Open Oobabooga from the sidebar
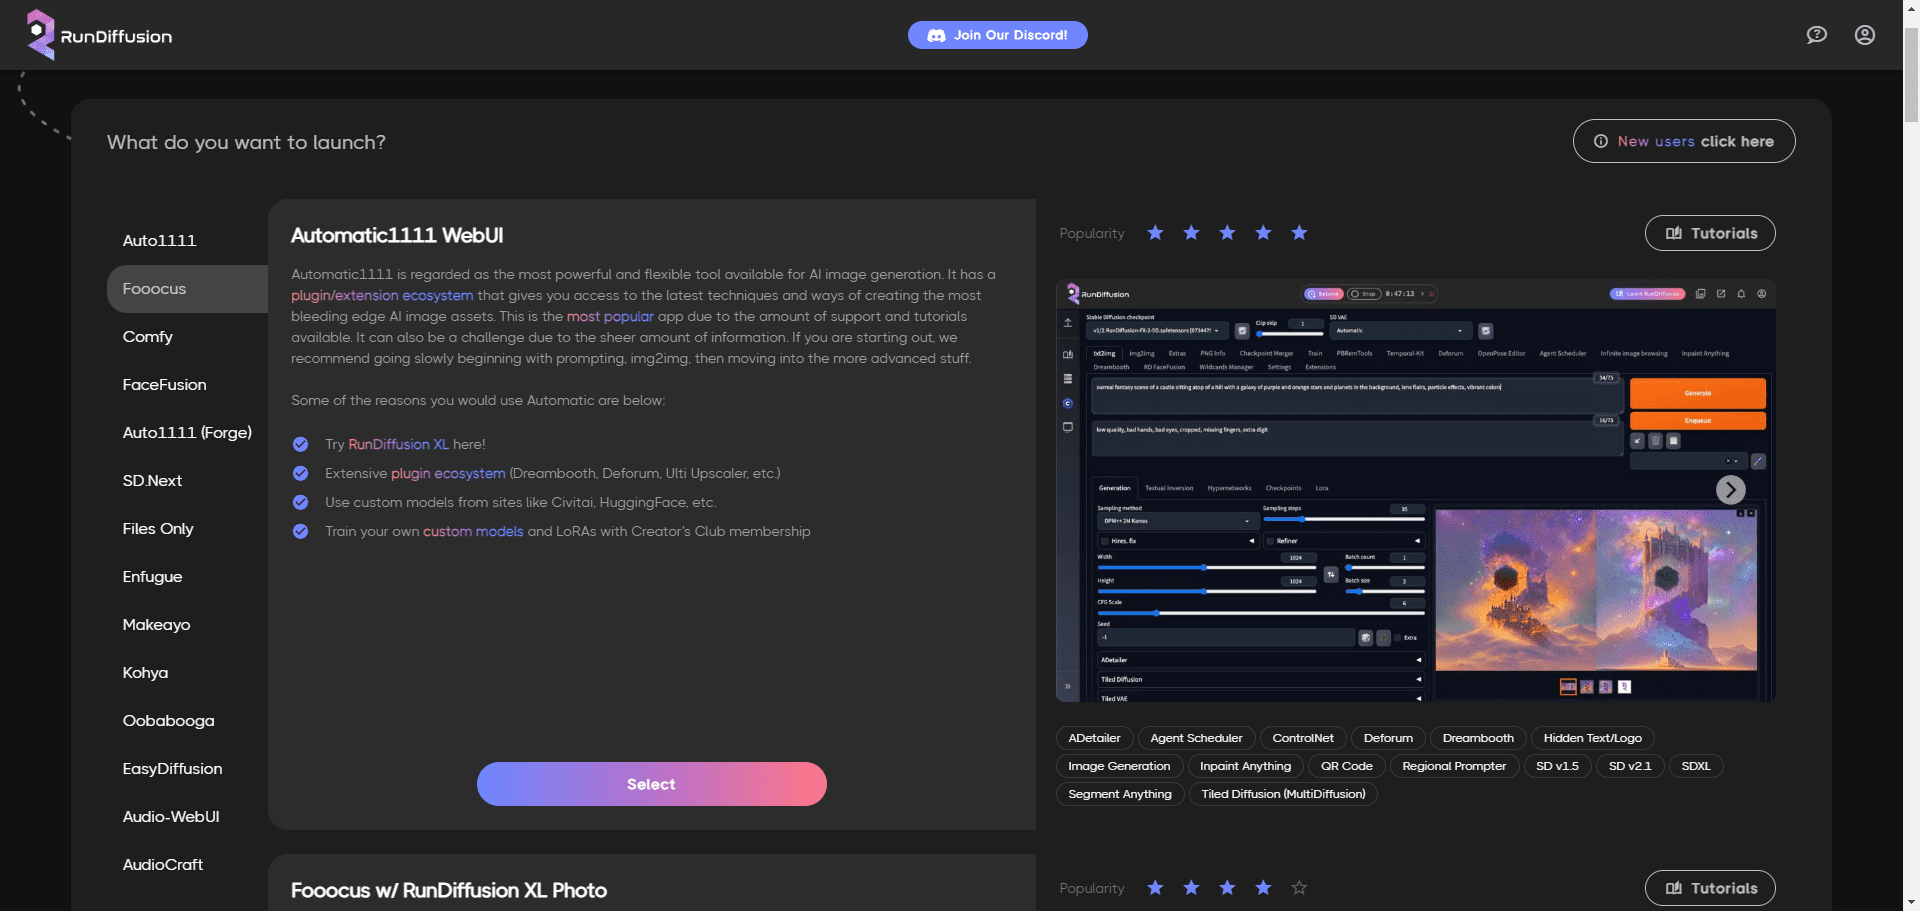This screenshot has width=1920, height=911. [x=187, y=721]
